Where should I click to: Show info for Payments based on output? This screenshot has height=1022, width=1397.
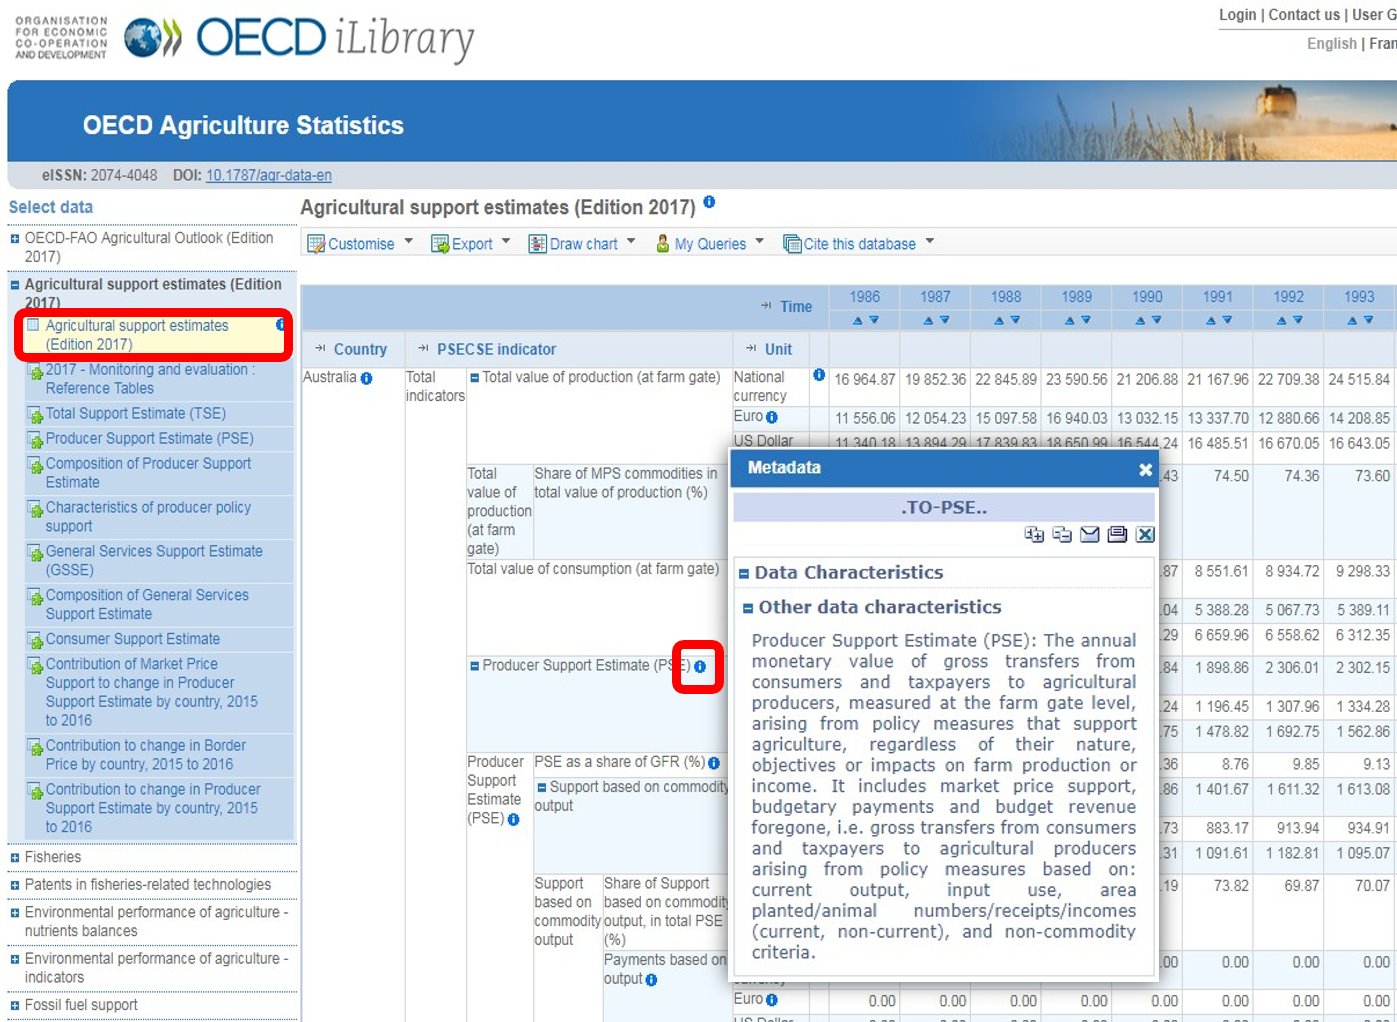pos(651,980)
